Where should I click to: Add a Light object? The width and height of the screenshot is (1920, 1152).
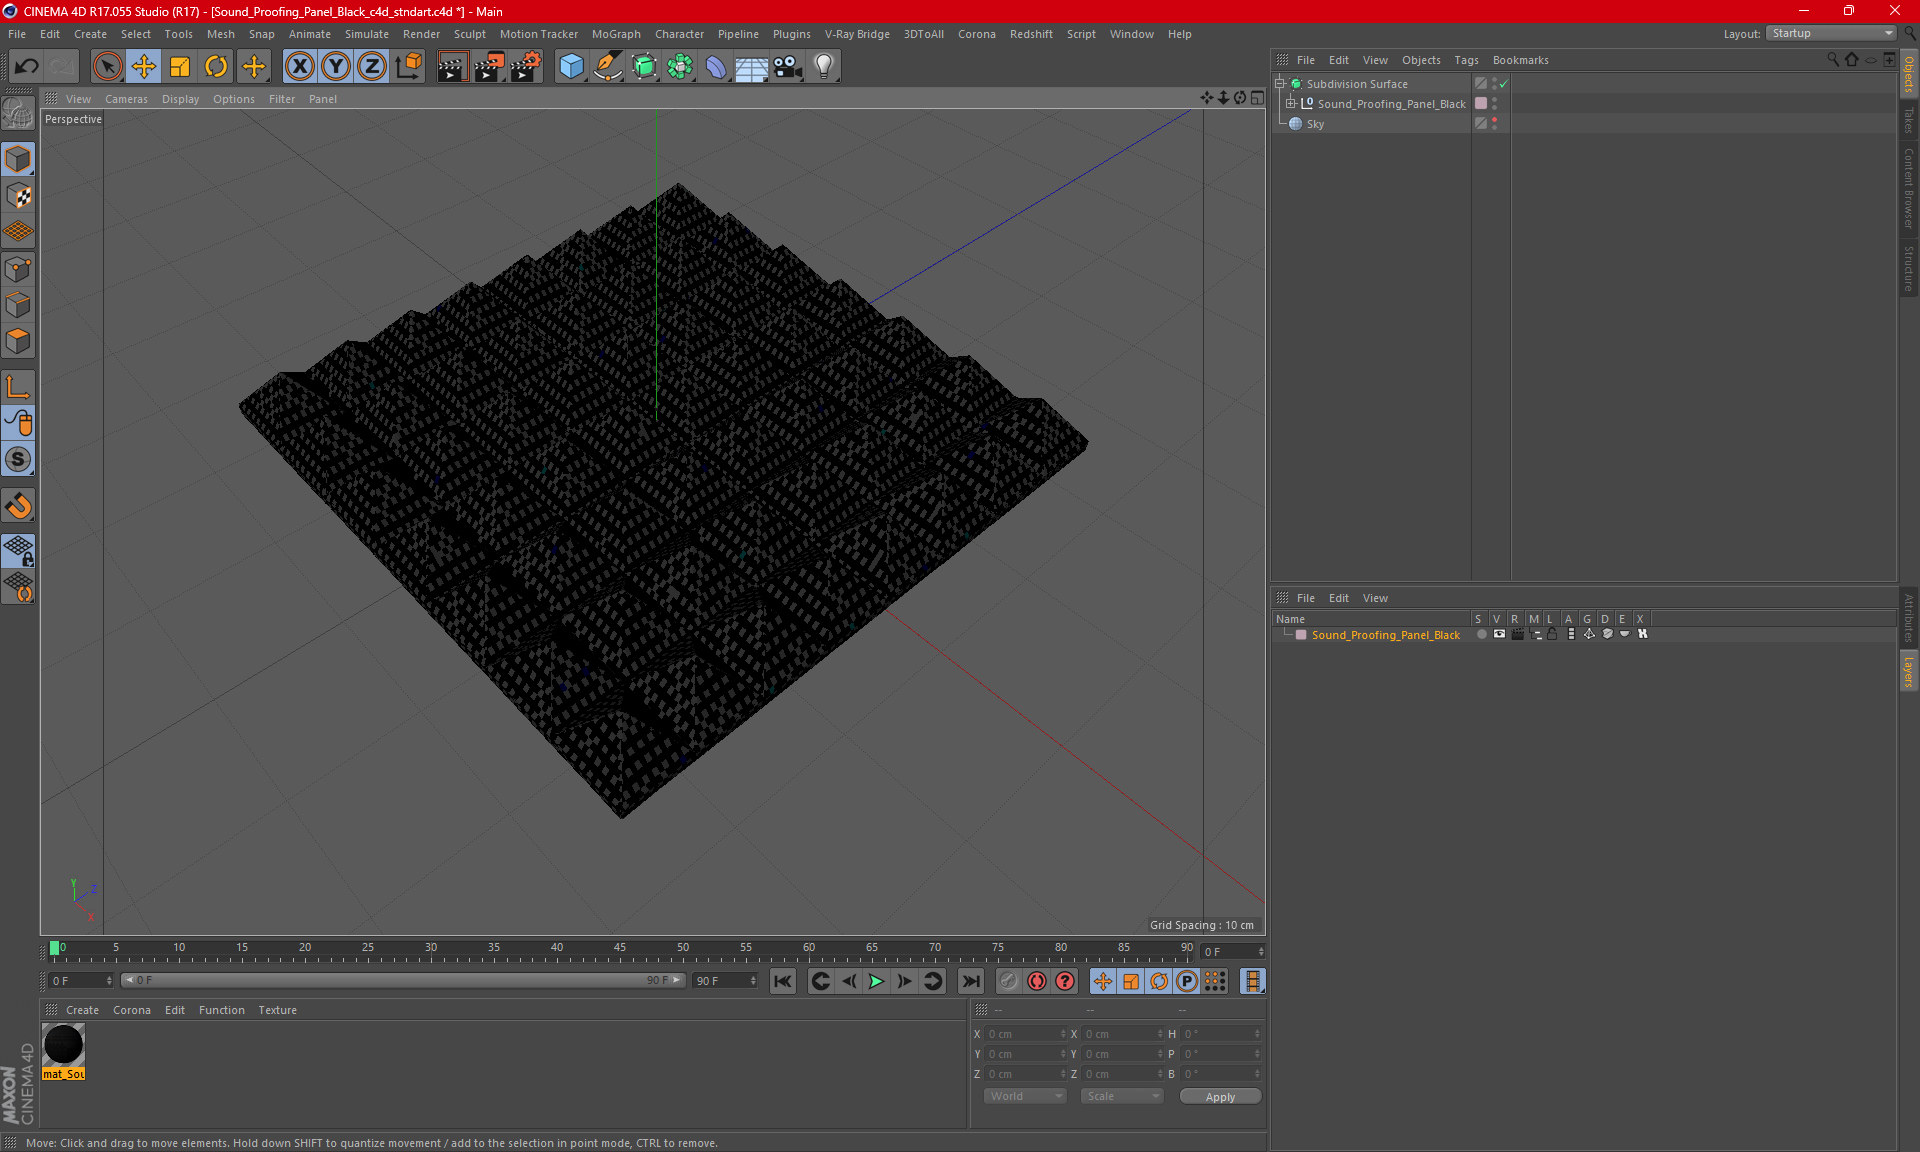824,66
